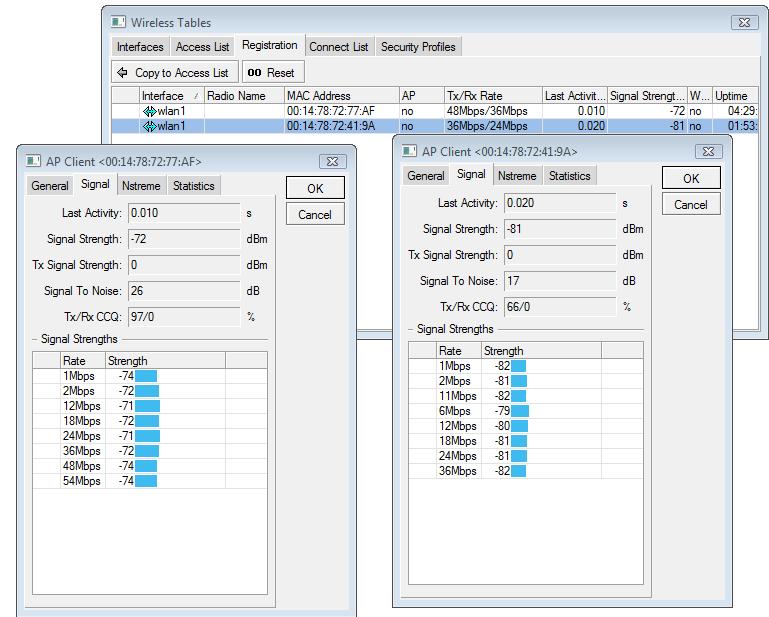Click the 36Mbps -82 strength bar
The image size is (769, 617).
pos(518,471)
